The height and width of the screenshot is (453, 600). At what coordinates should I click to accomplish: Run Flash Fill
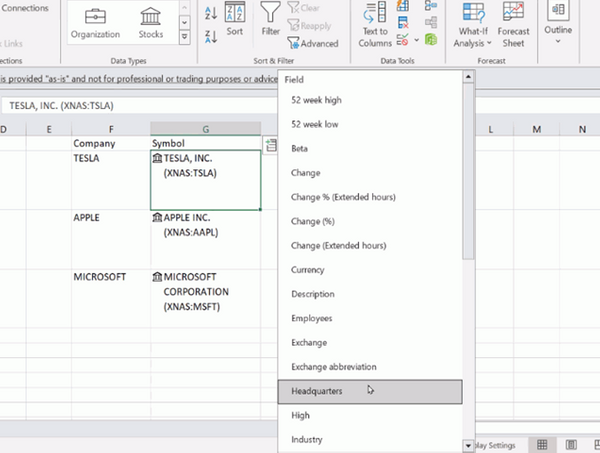403,5
